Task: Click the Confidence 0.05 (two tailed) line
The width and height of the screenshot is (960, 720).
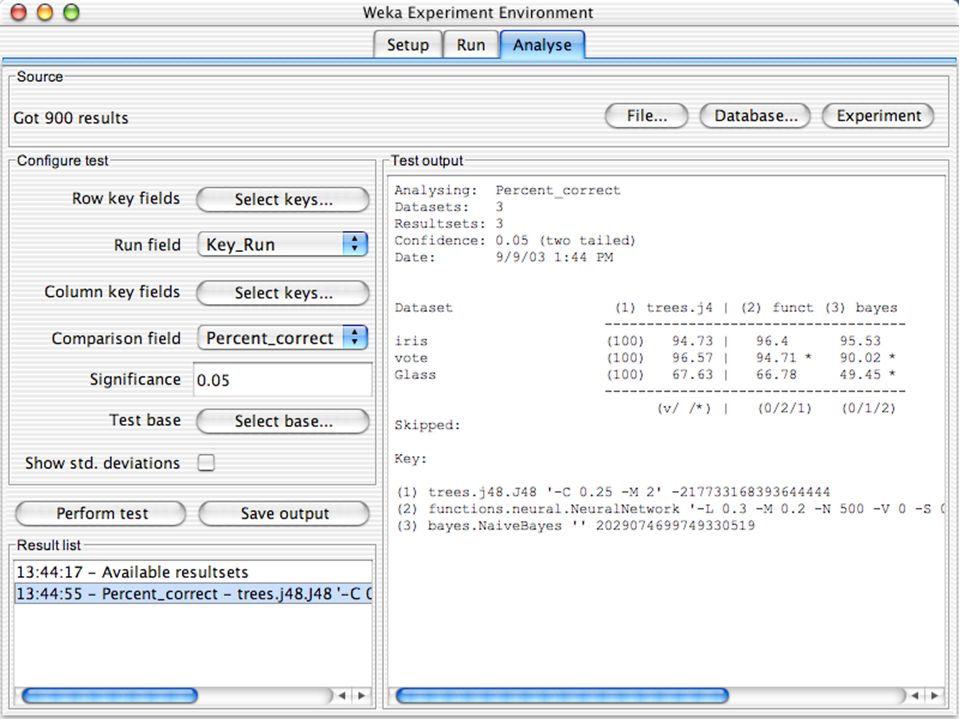Action: point(515,240)
